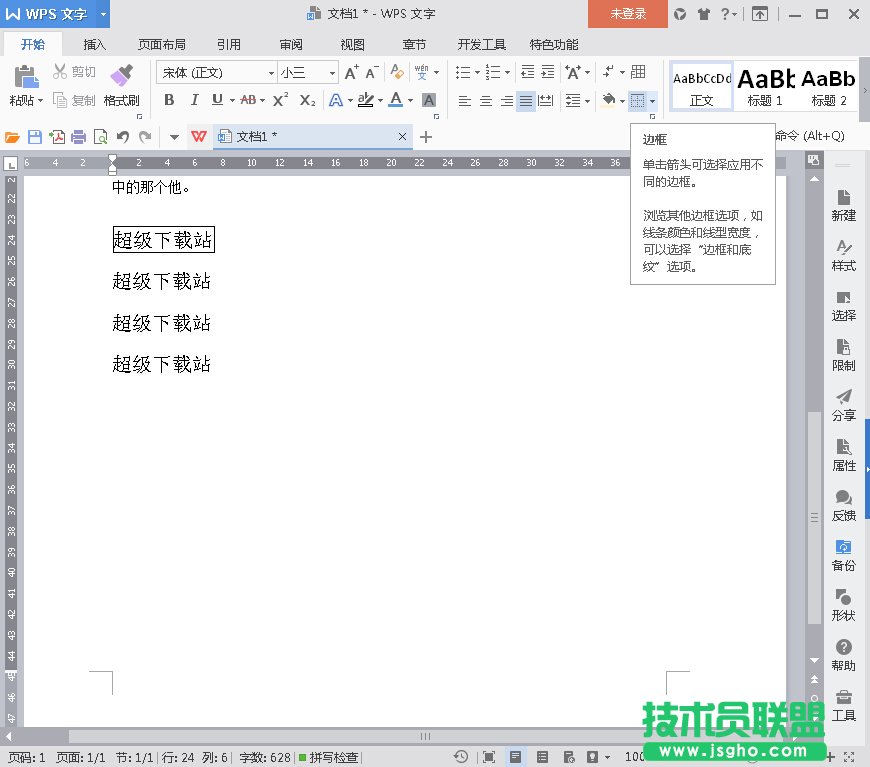Toggle bold formatting button
870x767 pixels.
tap(169, 100)
